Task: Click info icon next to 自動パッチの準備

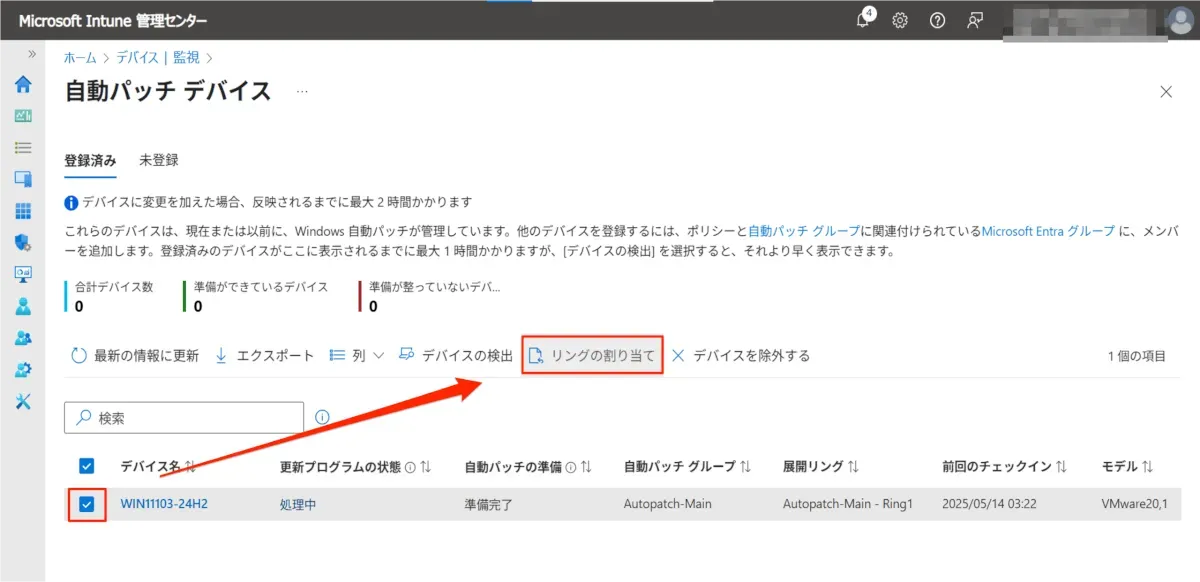Action: coord(571,466)
